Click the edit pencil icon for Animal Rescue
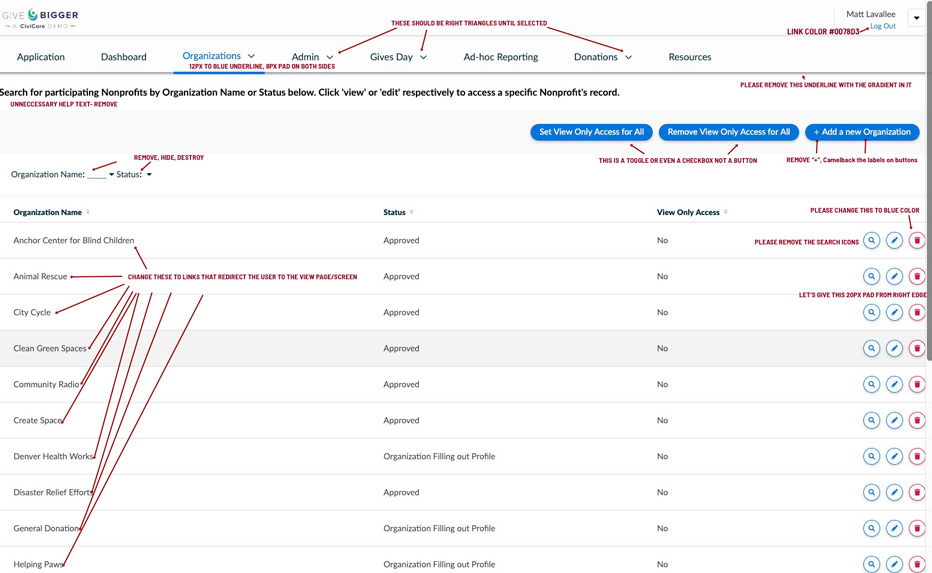 tap(894, 277)
